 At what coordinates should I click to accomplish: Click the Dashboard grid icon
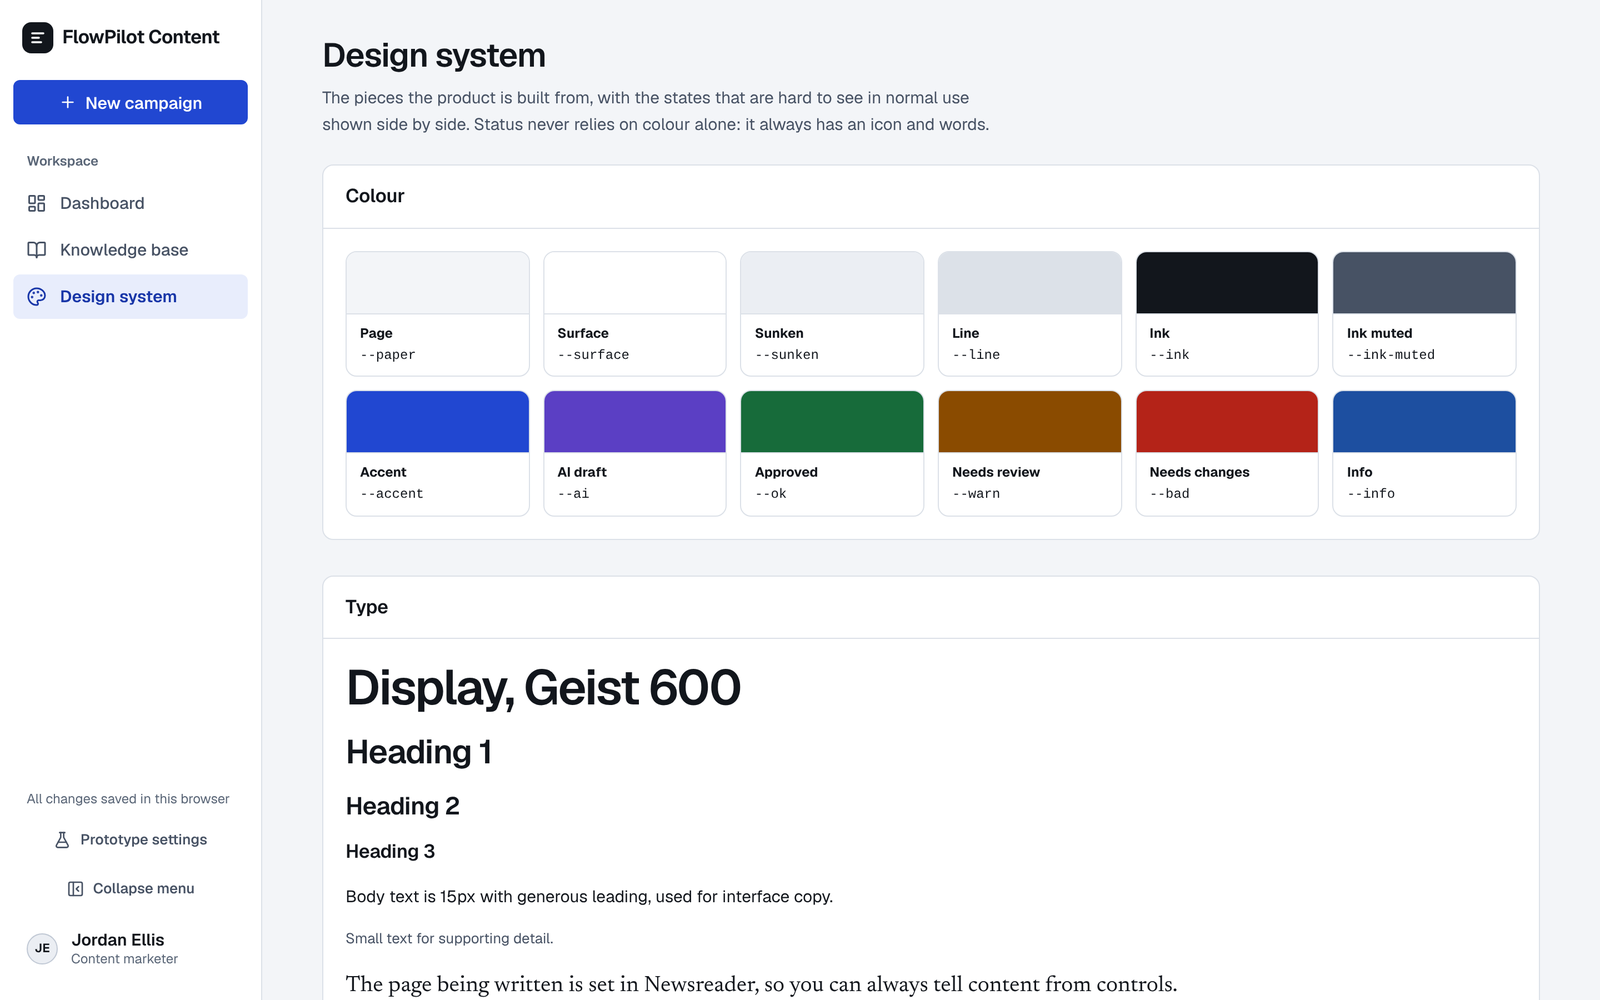pos(37,203)
